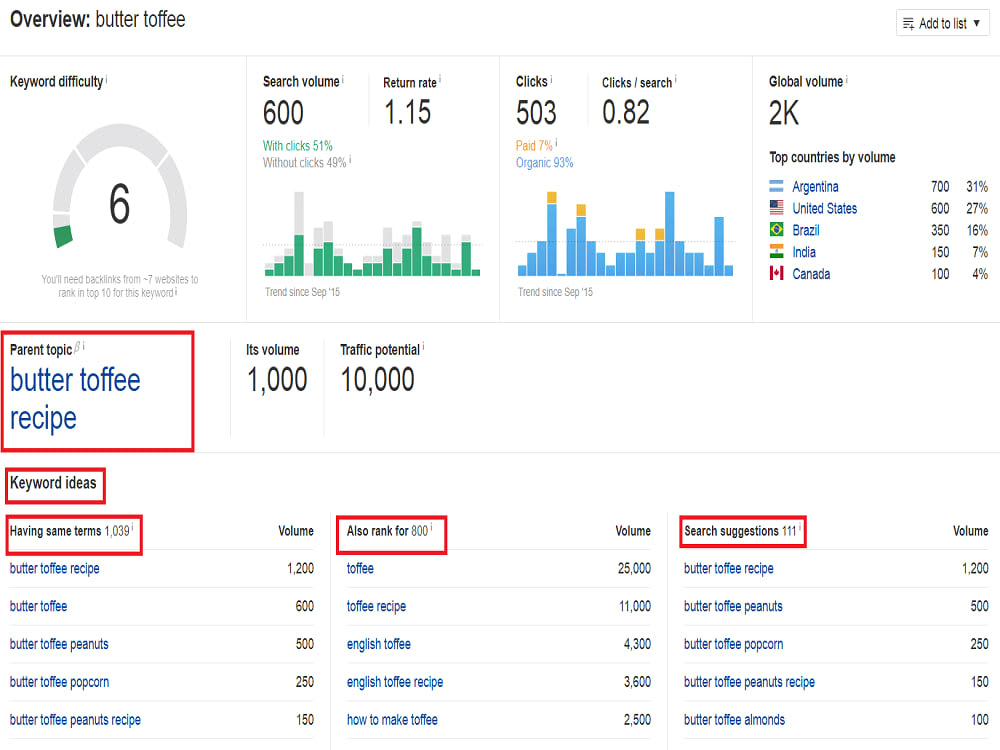Open butter toffee peanuts recipe under Search suggestions

point(749,682)
